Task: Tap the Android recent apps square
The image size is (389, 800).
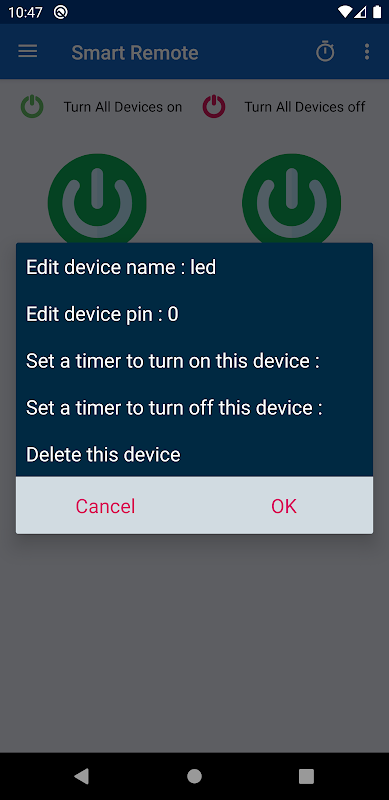Action: [x=306, y=776]
